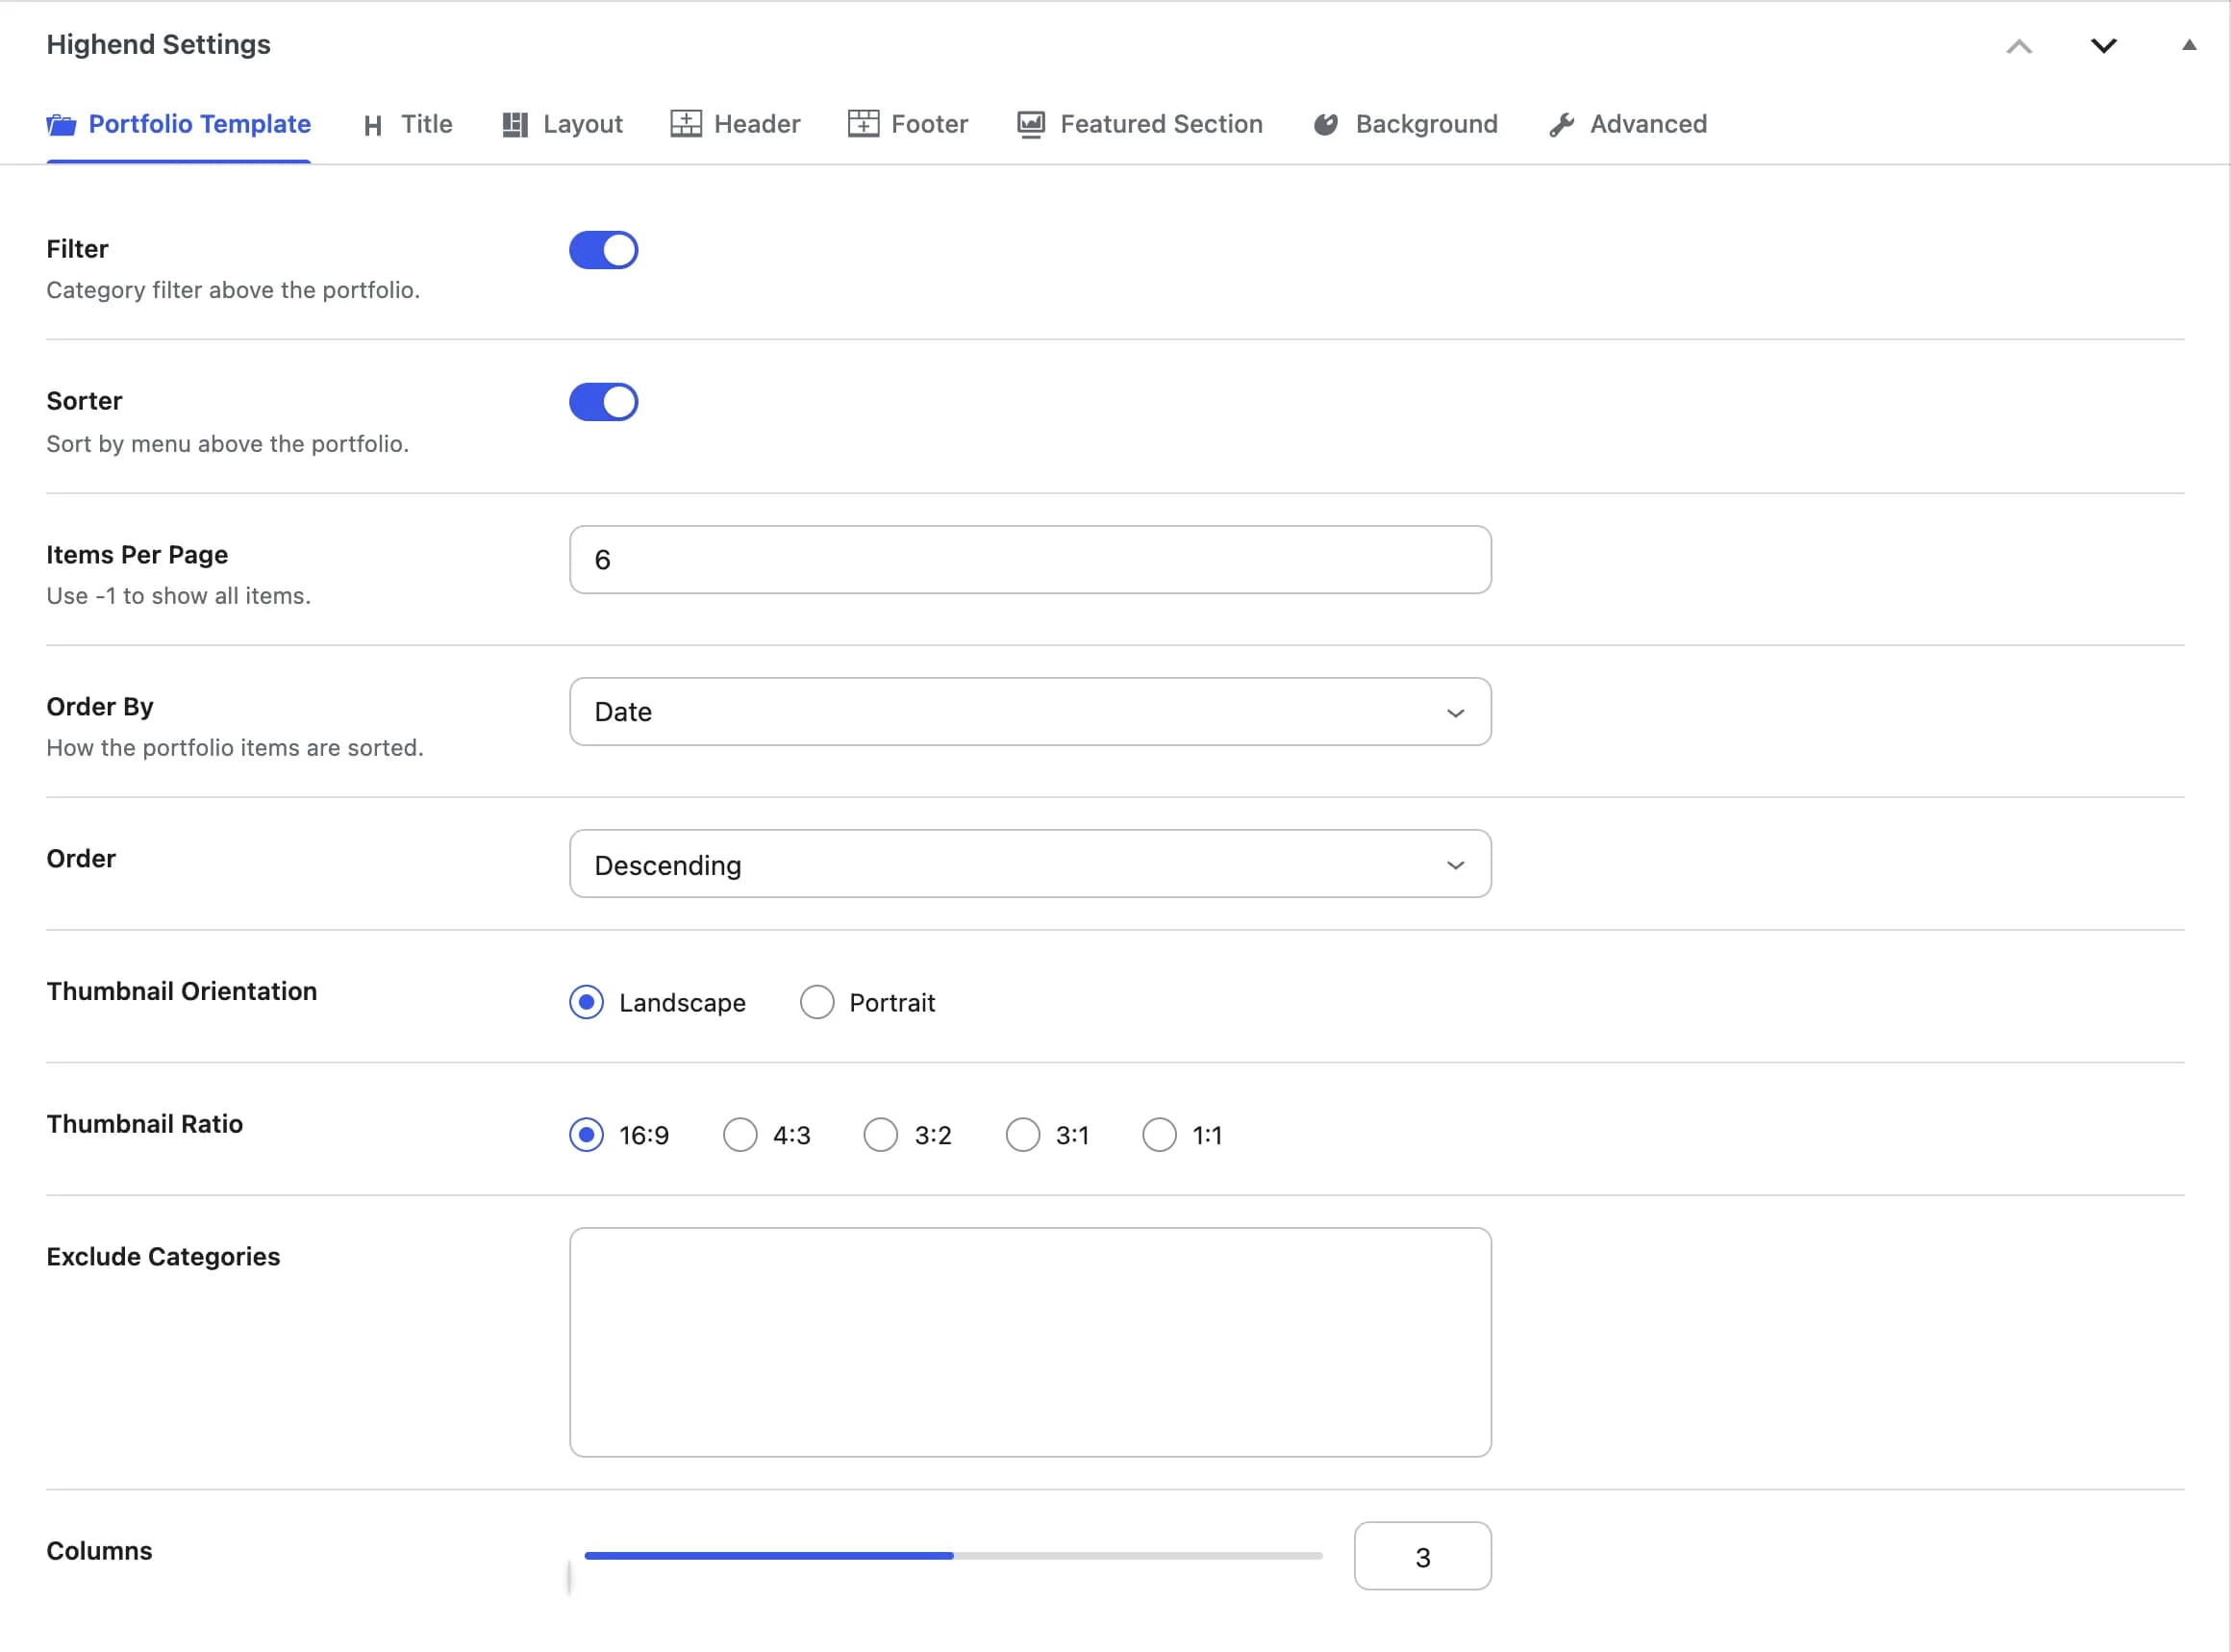
Task: Choose the 3:2 thumbnail ratio
Action: (881, 1135)
